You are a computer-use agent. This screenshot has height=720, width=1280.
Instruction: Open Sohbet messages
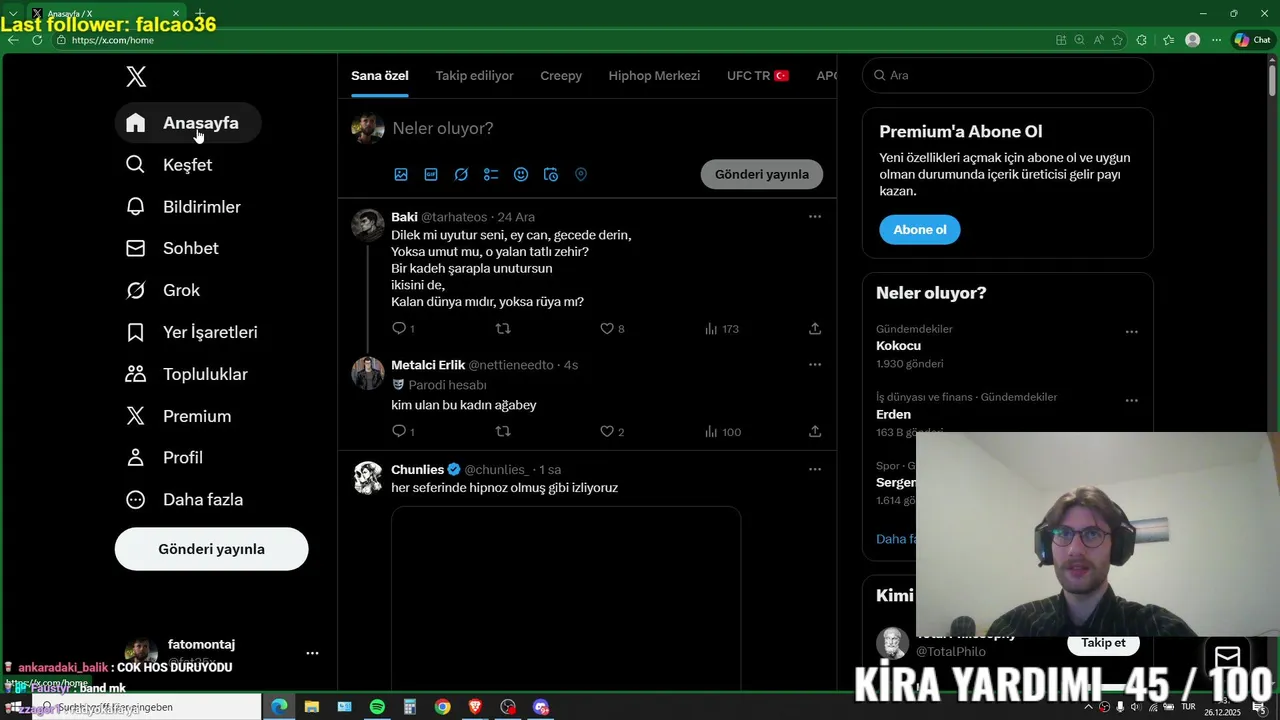pos(172,248)
